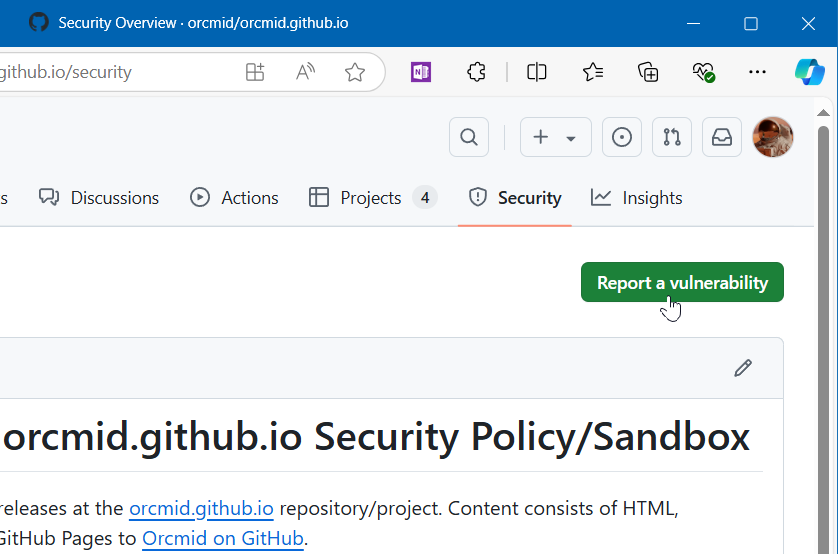
Task: Click the Report a vulnerability button
Action: 682,282
